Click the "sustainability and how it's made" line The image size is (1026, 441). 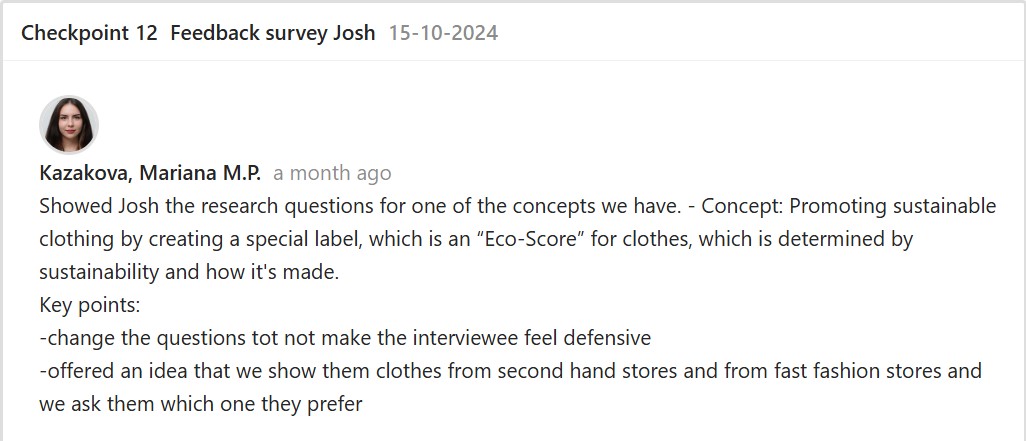click(189, 272)
